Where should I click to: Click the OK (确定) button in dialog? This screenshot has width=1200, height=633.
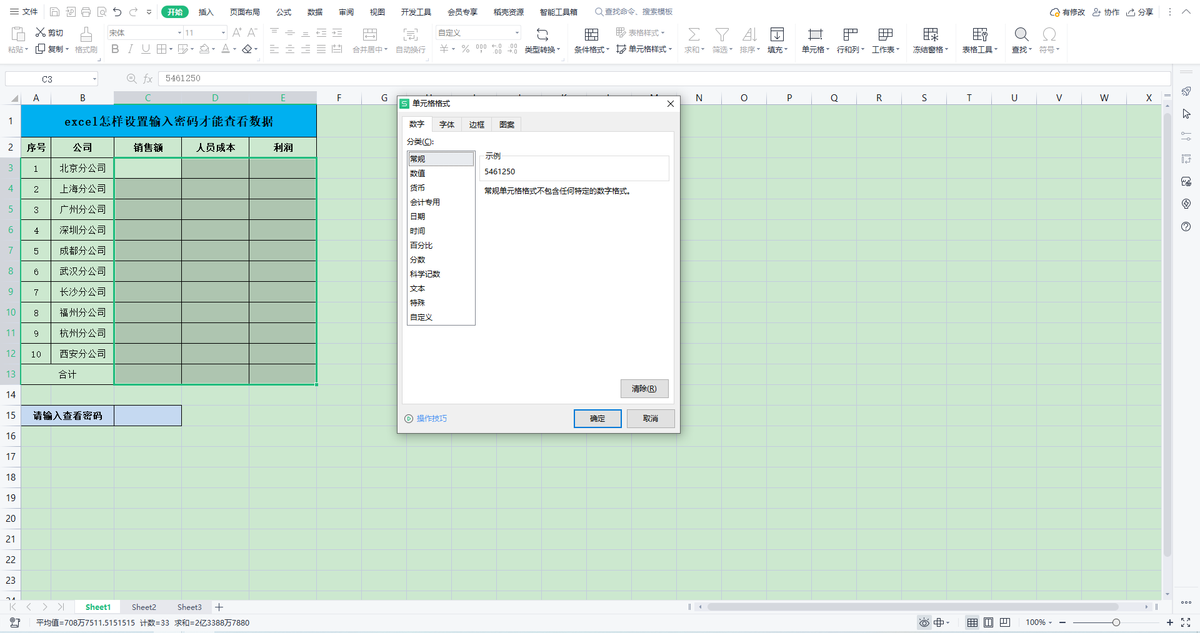click(x=597, y=418)
